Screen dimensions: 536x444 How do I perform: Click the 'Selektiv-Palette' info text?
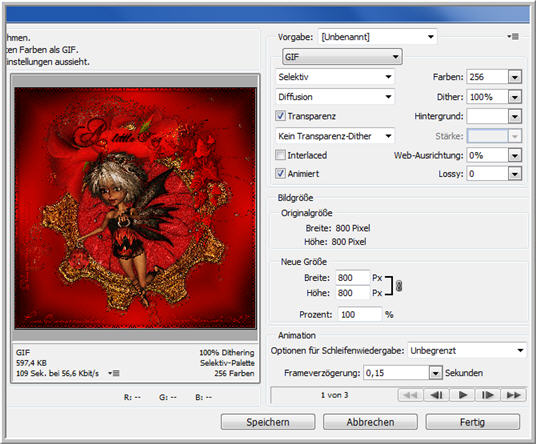pos(227,363)
